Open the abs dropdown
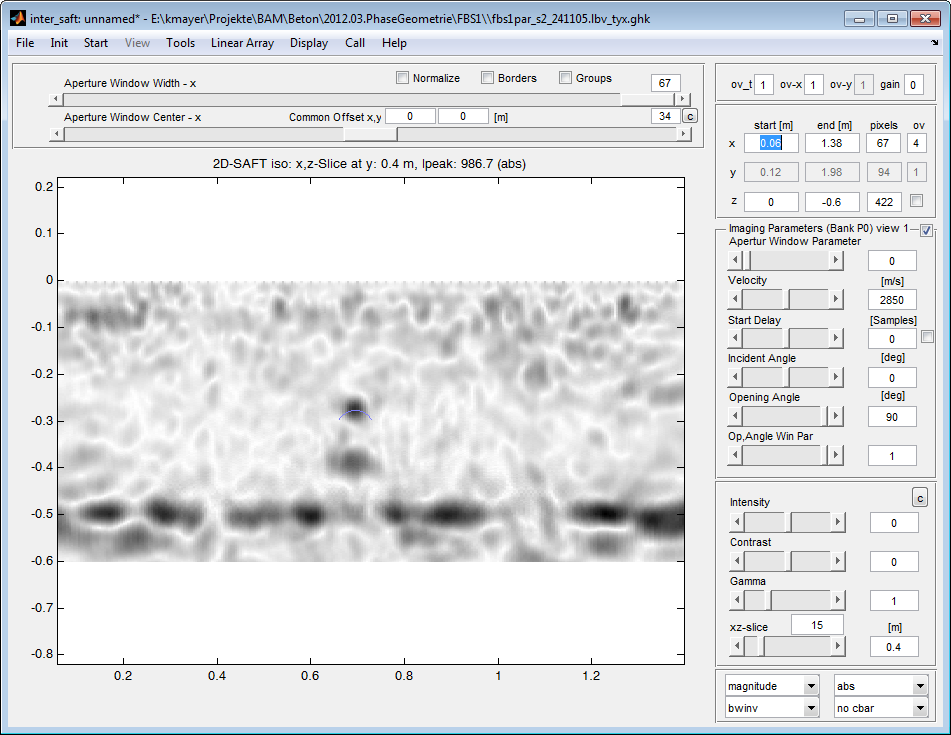The image size is (951, 735). pos(881,686)
